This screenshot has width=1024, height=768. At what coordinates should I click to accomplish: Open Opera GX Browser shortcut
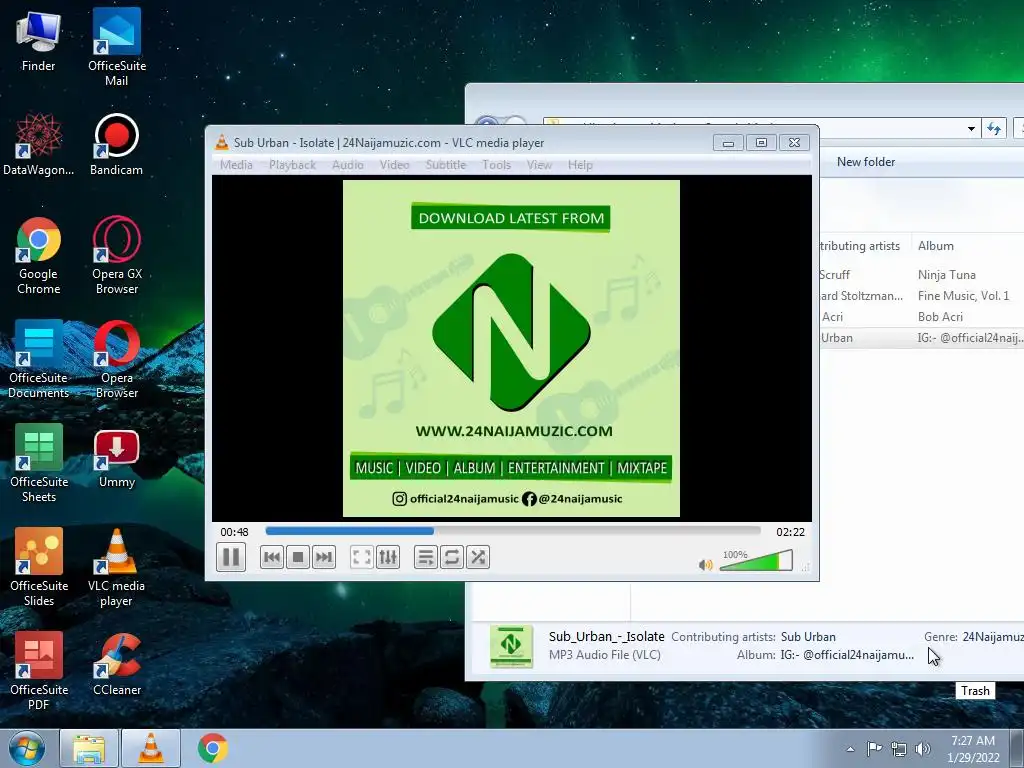[117, 255]
